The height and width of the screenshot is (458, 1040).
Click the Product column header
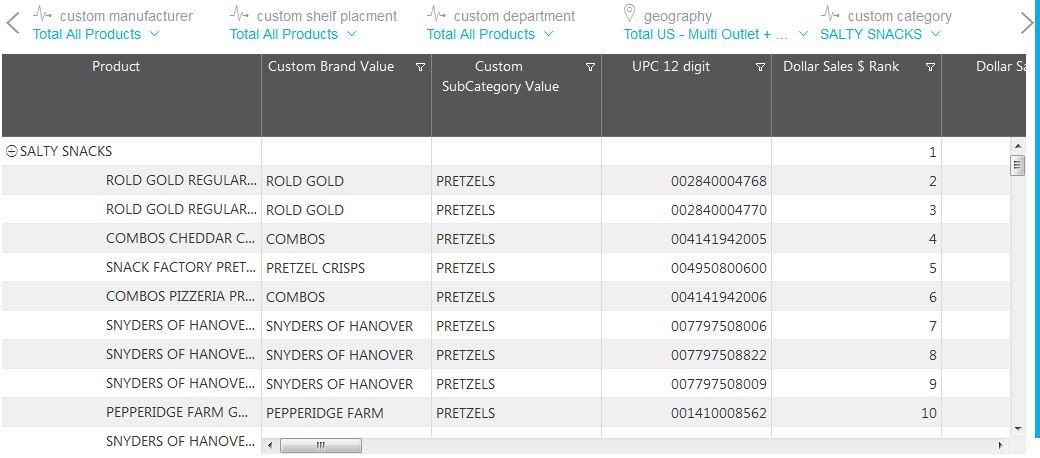(x=116, y=67)
